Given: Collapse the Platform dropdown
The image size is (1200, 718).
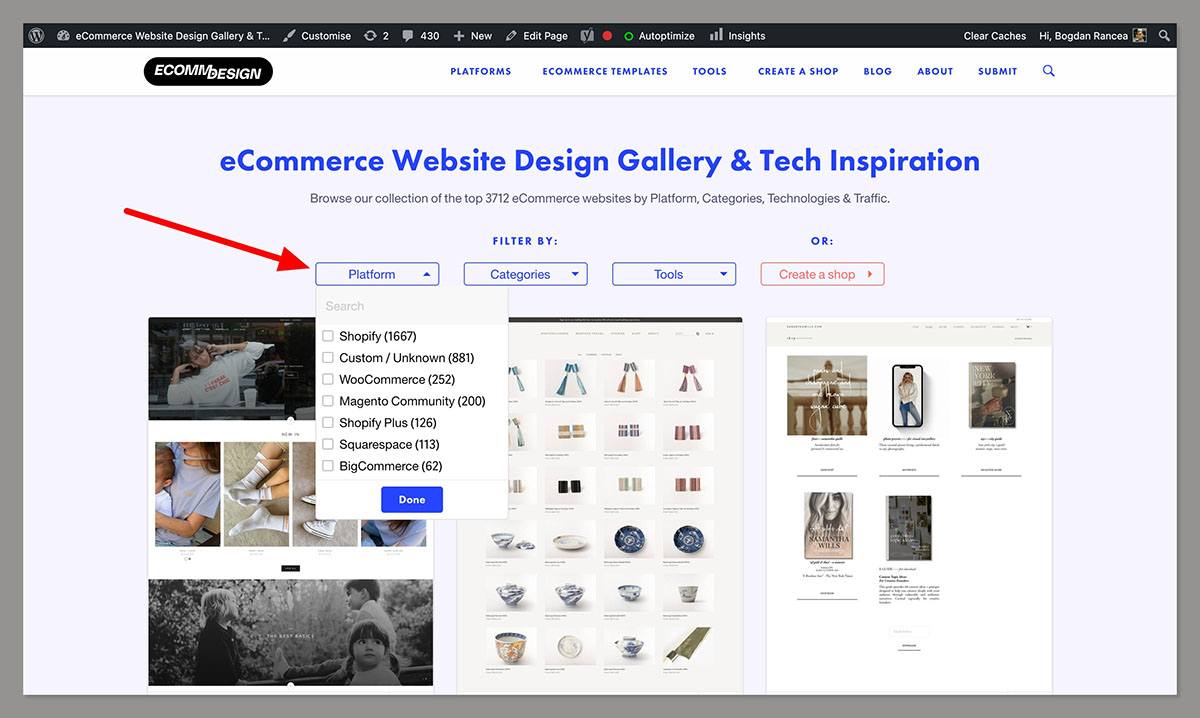Looking at the screenshot, I should tap(377, 273).
